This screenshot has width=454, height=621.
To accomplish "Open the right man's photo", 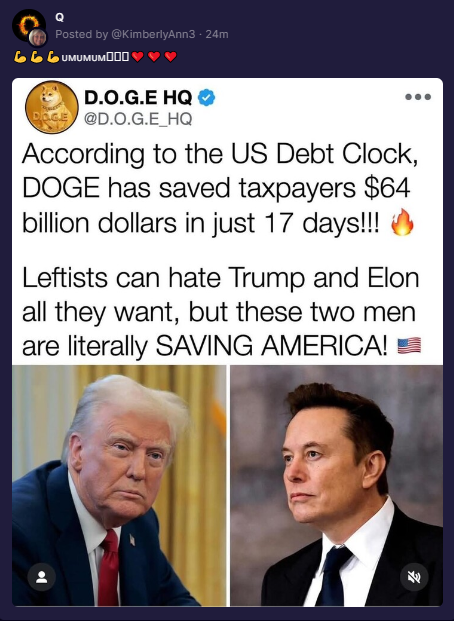I will pos(337,486).
